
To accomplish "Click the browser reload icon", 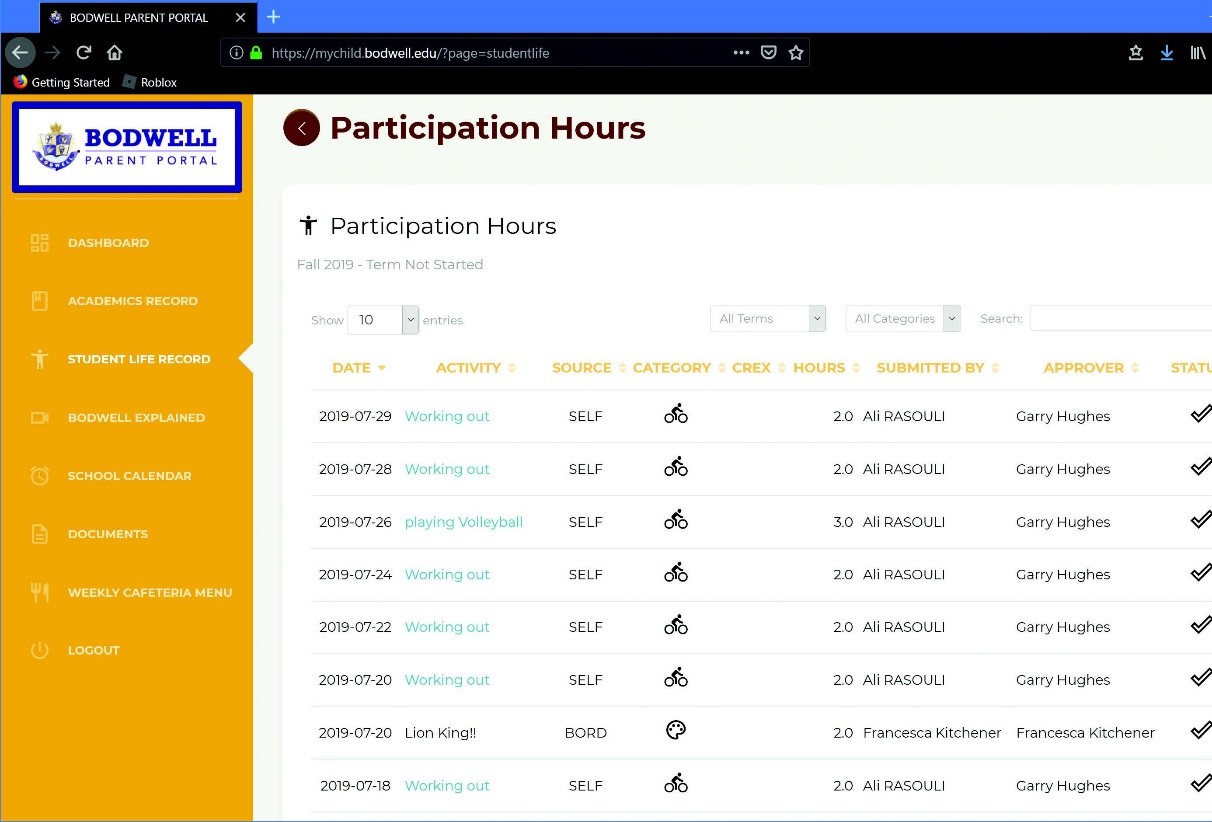I will pos(84,53).
